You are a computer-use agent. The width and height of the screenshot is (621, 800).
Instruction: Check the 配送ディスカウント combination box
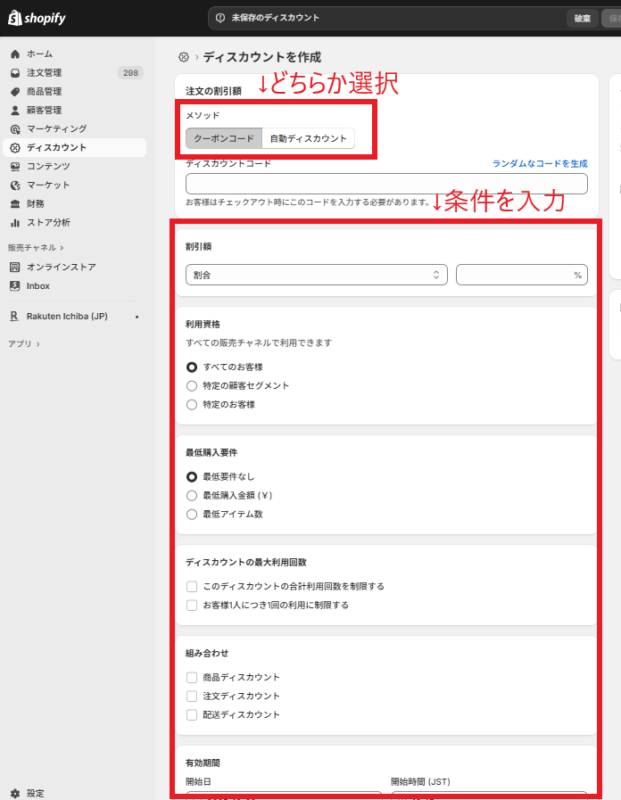coord(192,715)
